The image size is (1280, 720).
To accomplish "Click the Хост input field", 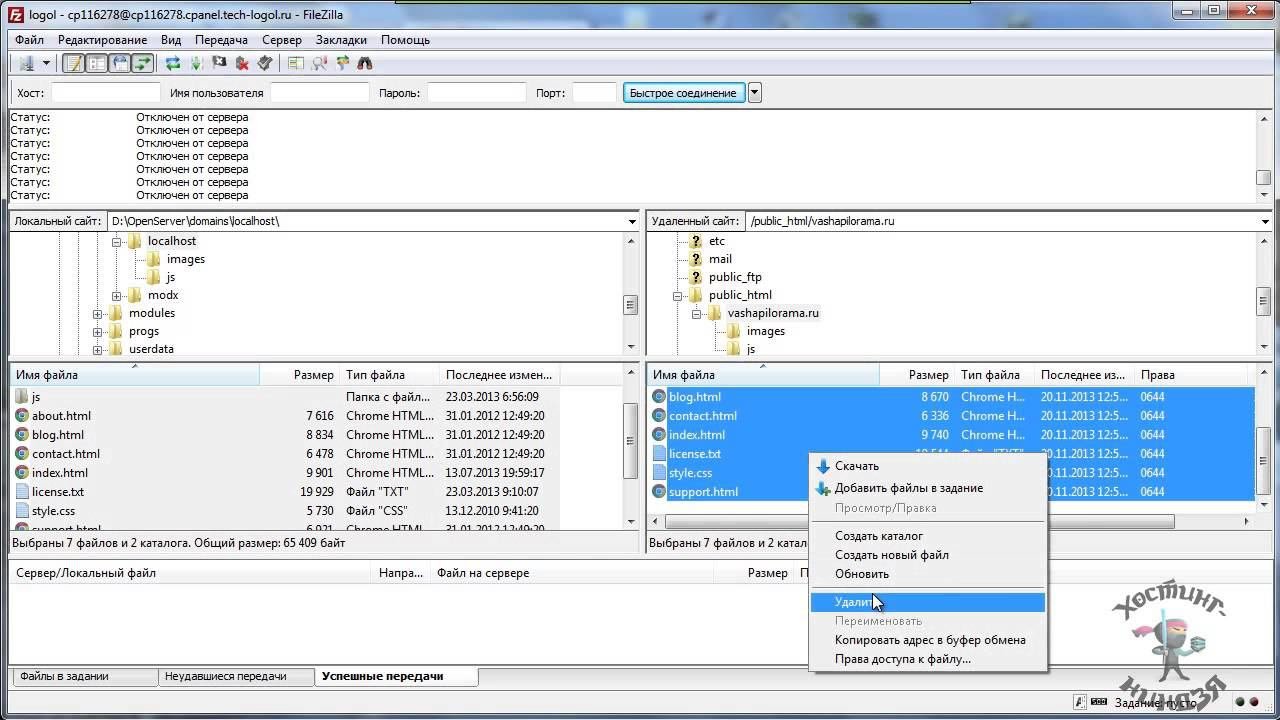I will [105, 93].
